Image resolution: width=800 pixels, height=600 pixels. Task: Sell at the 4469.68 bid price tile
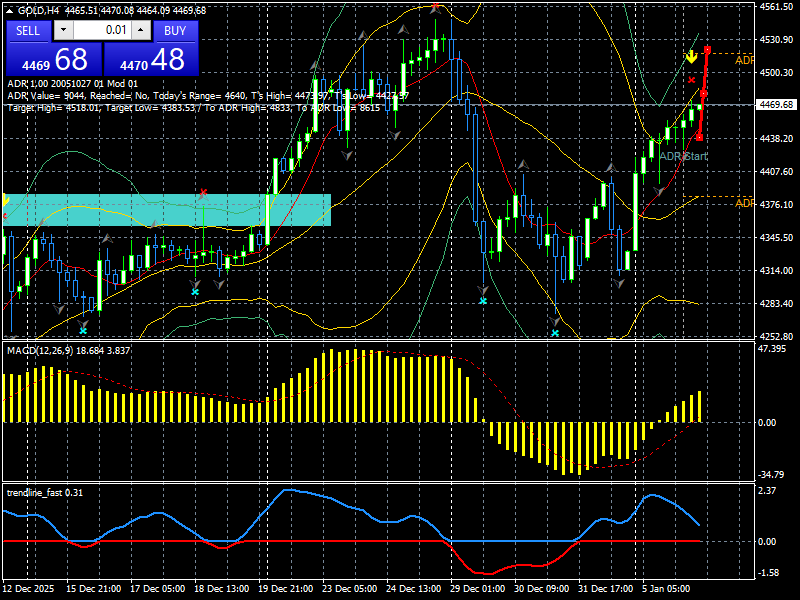tap(54, 59)
